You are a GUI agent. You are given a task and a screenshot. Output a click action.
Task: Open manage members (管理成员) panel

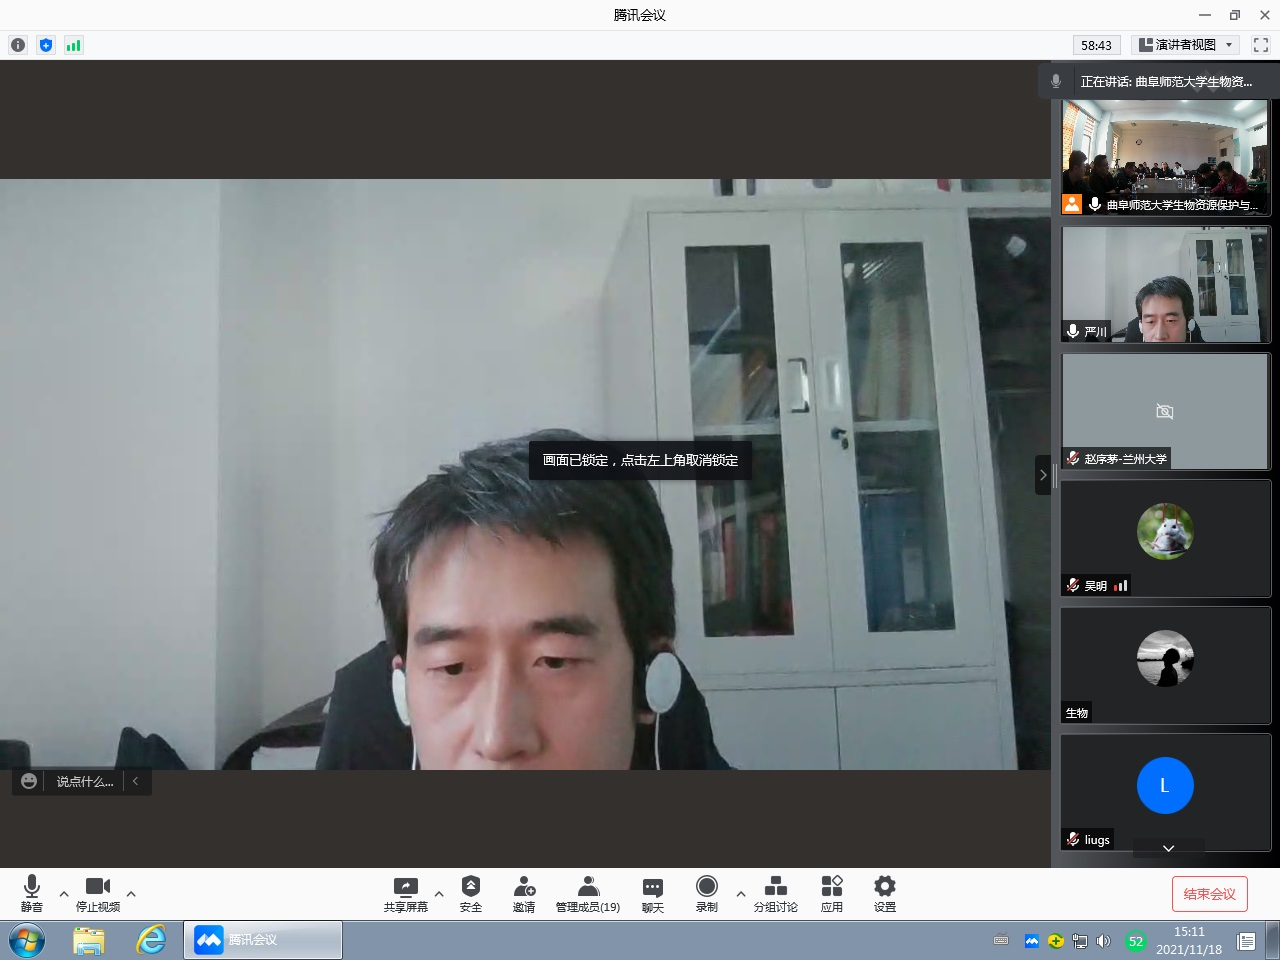(588, 893)
